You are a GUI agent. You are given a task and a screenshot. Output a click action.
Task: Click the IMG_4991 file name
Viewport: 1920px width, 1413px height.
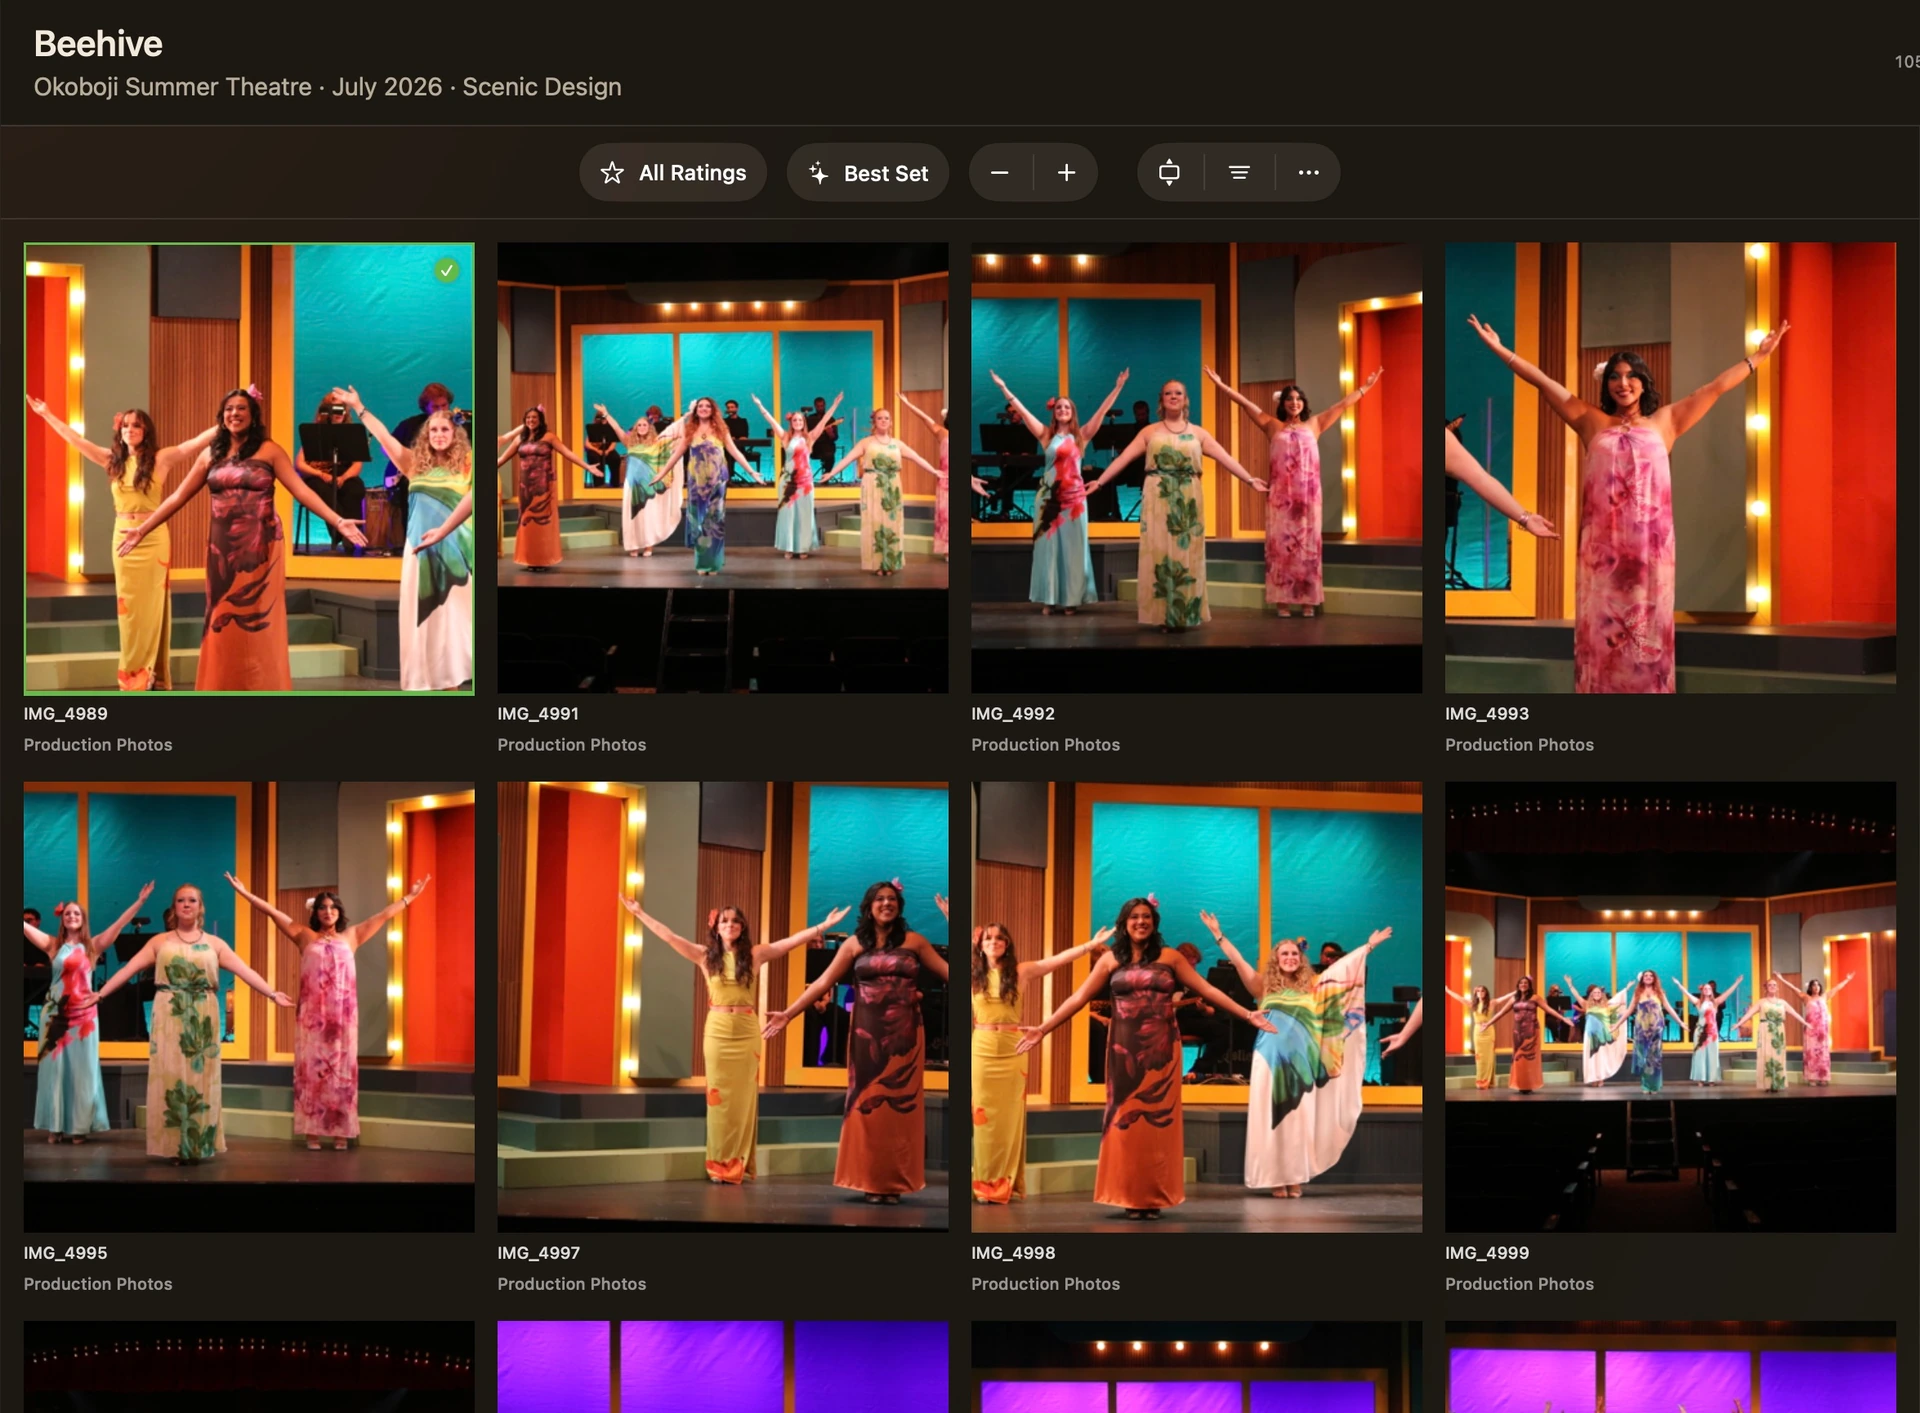point(539,714)
